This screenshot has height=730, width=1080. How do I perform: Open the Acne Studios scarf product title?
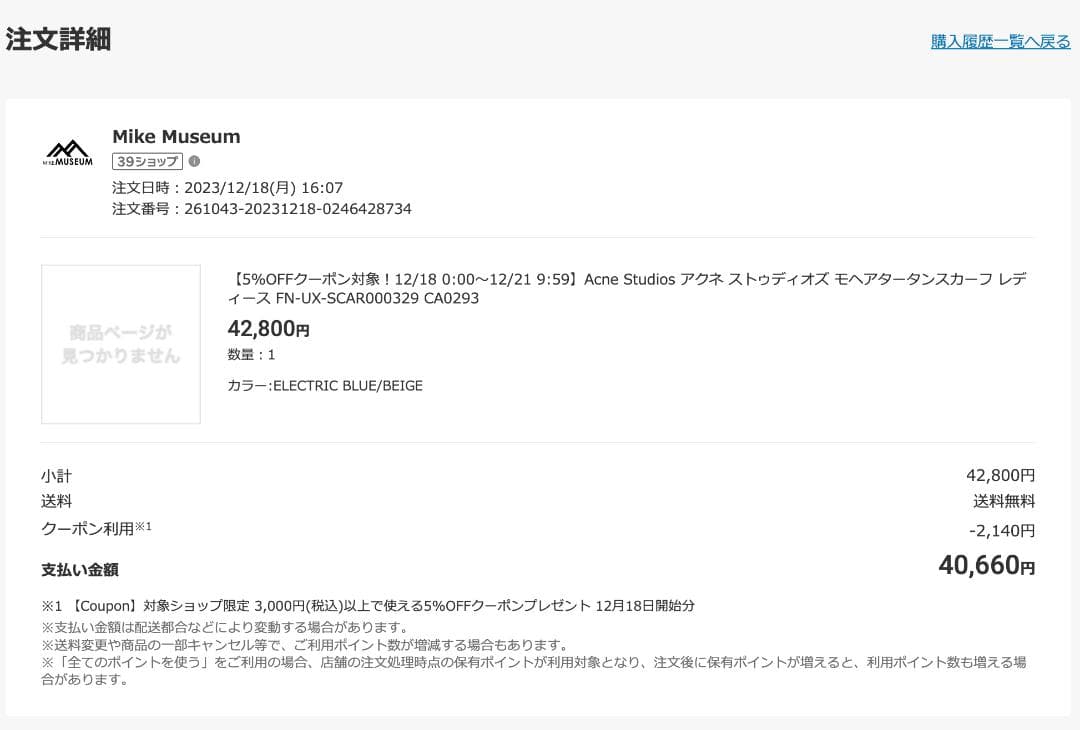click(629, 288)
